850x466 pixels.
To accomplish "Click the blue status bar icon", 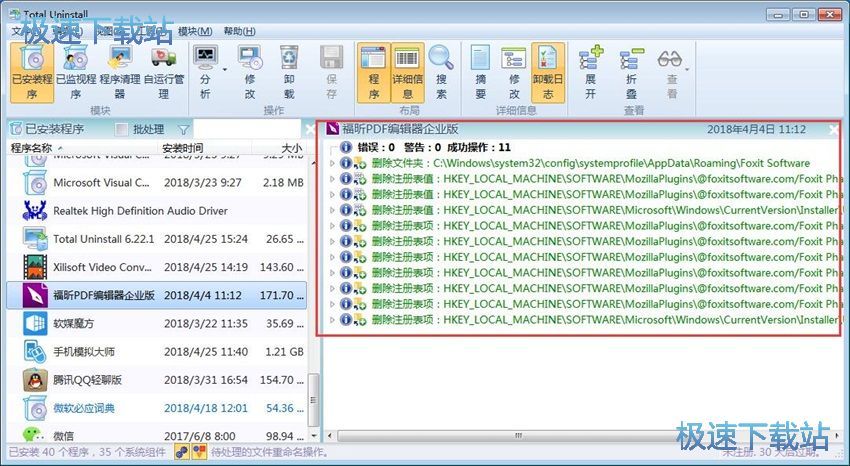I will pyautogui.click(x=182, y=451).
